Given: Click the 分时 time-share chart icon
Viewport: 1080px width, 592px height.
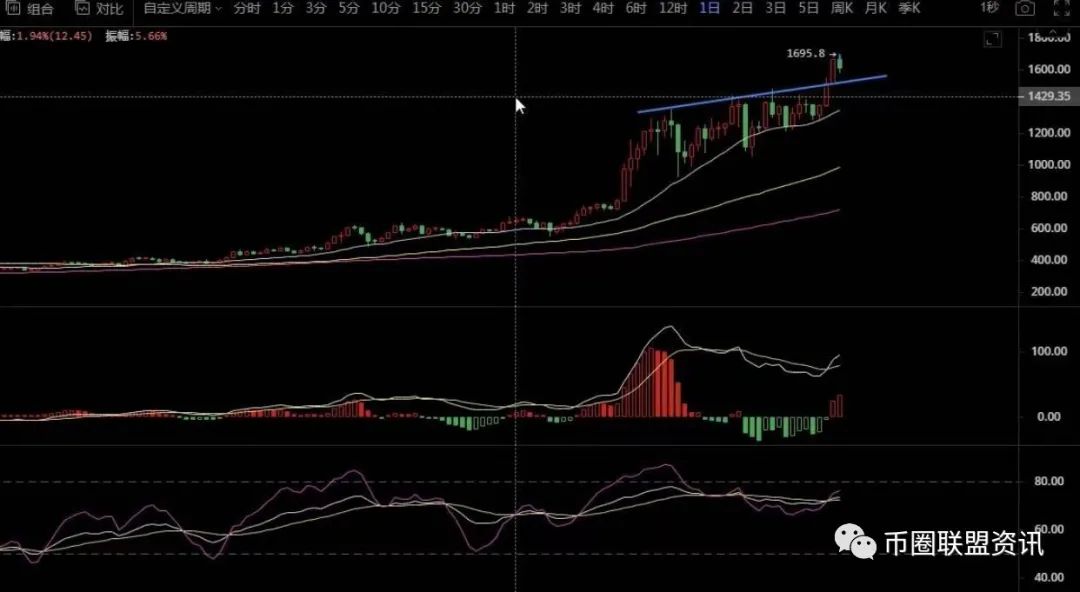Looking at the screenshot, I should [x=245, y=9].
